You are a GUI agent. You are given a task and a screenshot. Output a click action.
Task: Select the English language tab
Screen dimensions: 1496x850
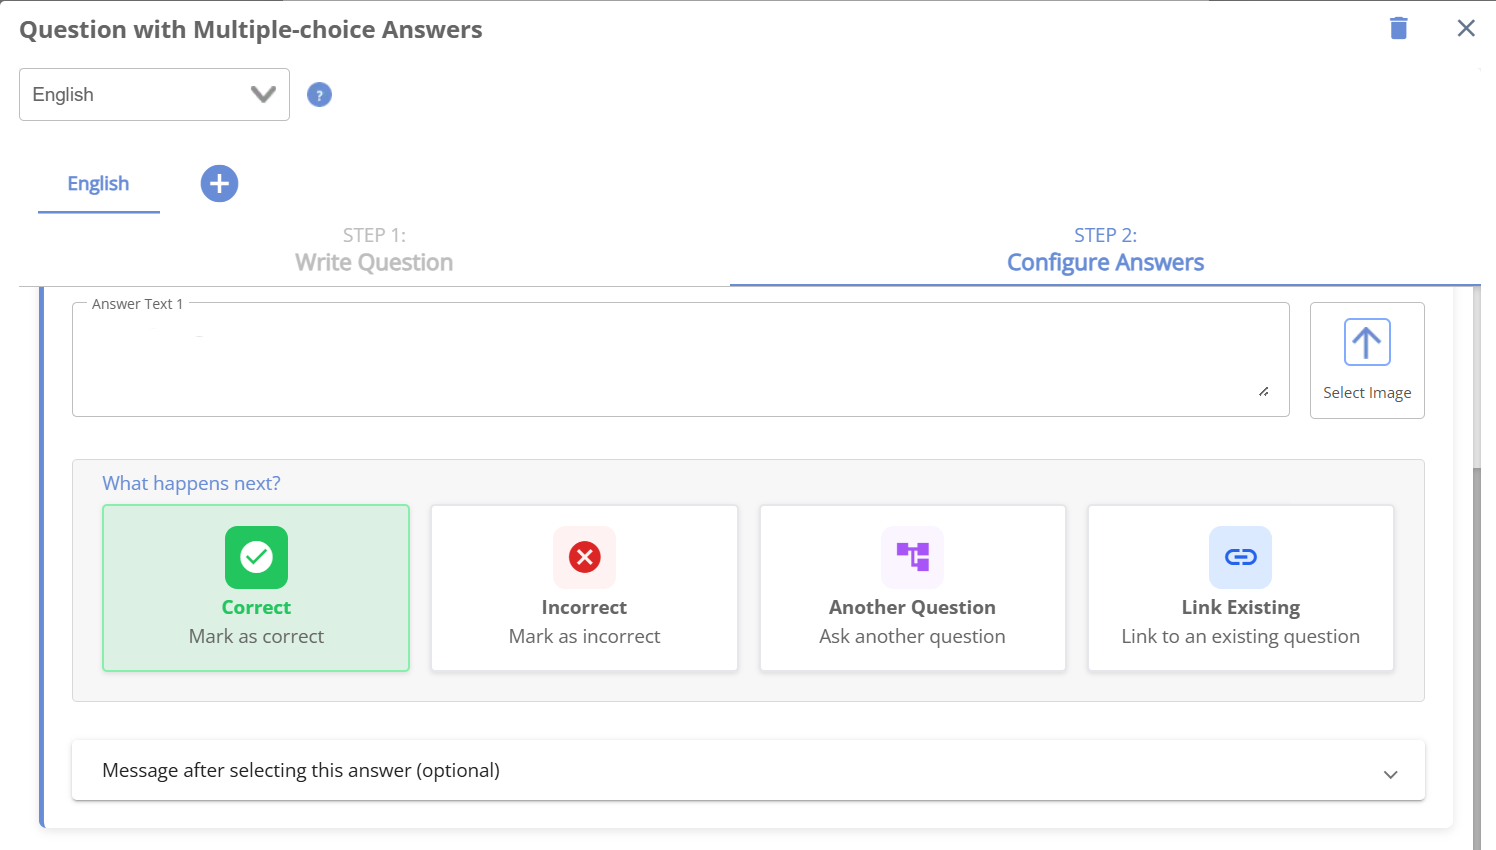tap(98, 184)
